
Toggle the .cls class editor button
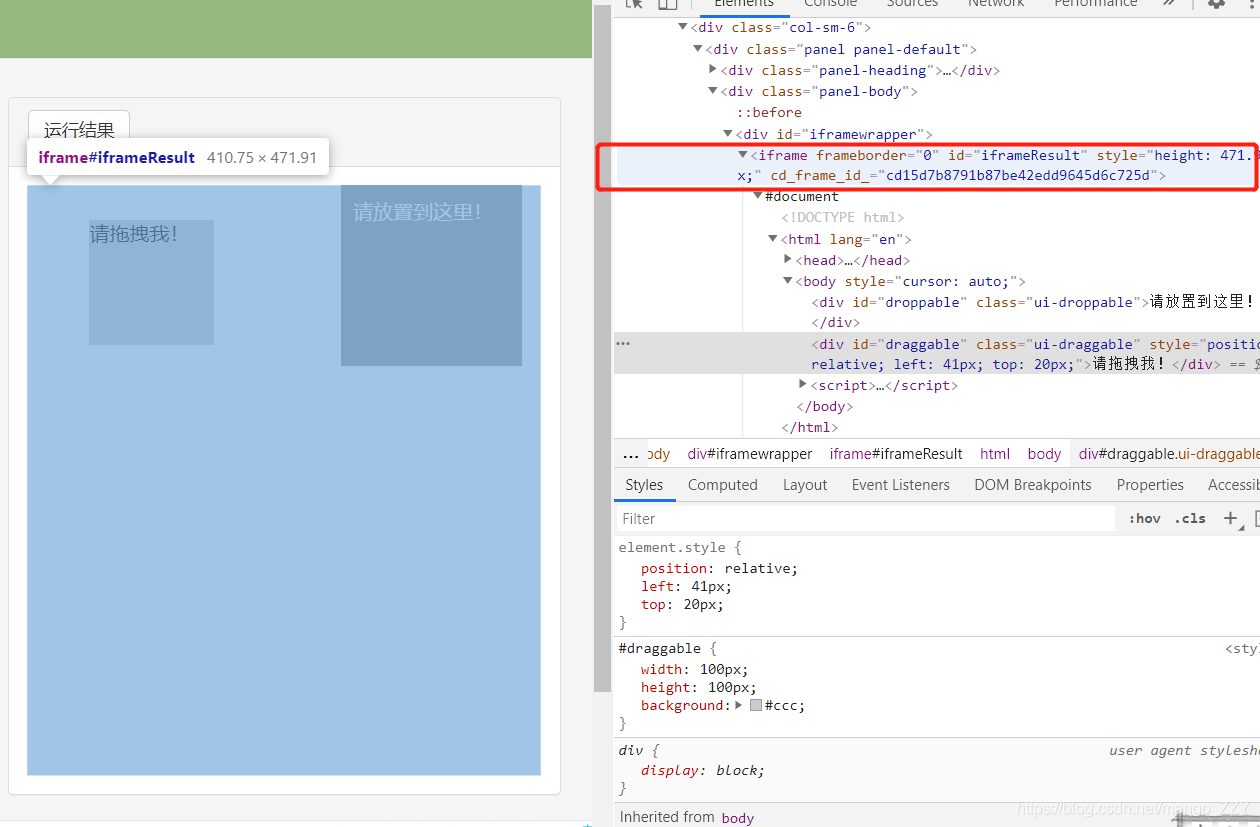(1190, 518)
